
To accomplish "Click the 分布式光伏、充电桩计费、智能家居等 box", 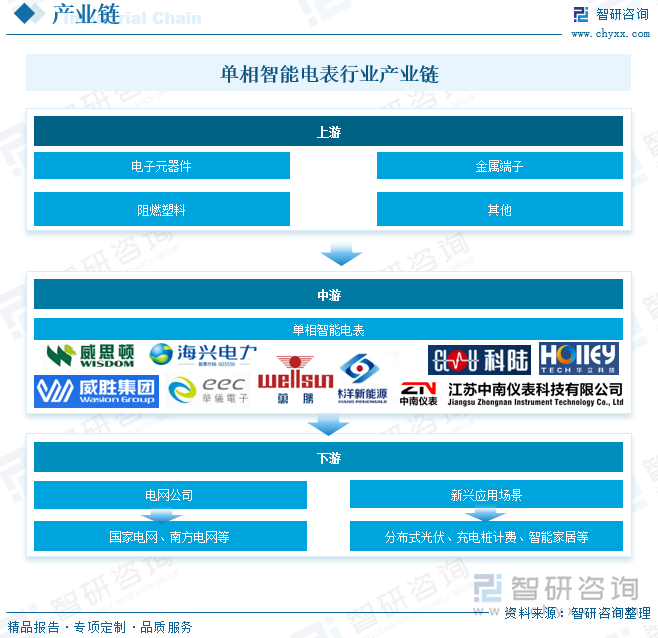I will (x=486, y=536).
